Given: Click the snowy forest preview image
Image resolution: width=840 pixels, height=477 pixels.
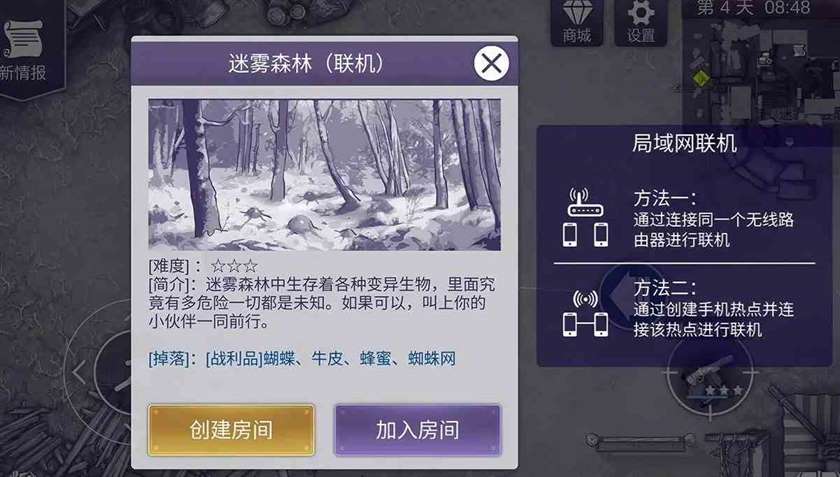Looking at the screenshot, I should (325, 175).
